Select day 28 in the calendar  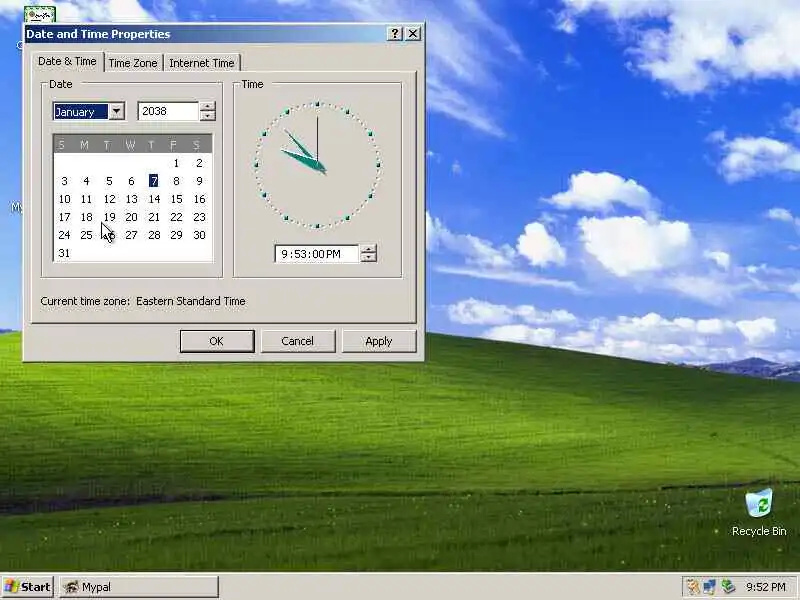pos(154,235)
